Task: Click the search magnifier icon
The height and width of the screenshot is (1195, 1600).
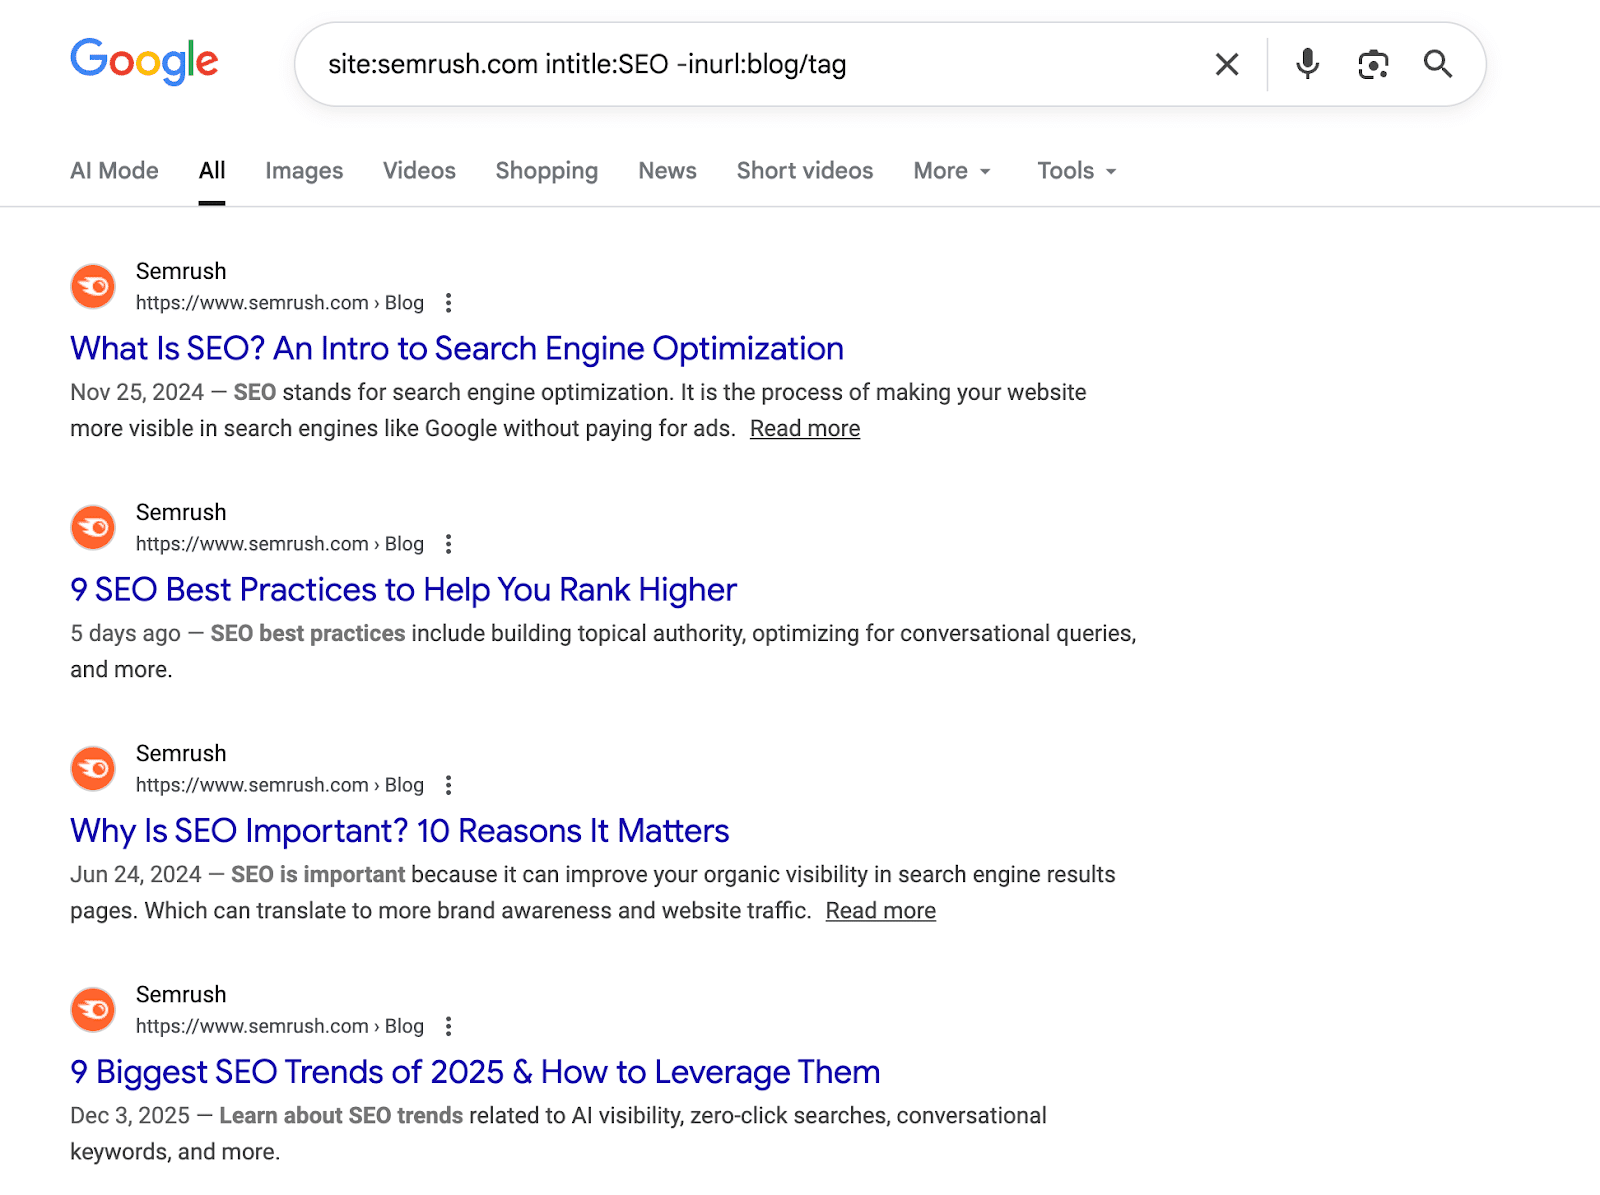Action: 1438,64
